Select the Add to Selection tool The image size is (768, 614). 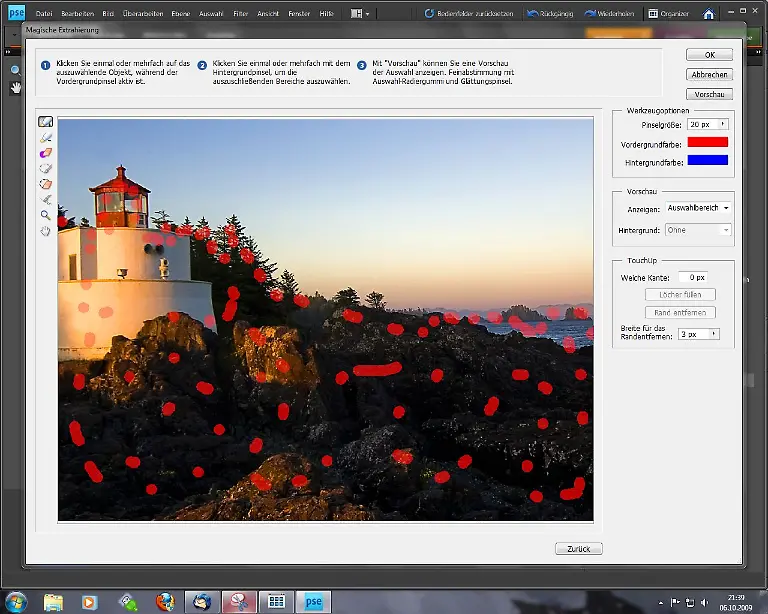click(45, 168)
